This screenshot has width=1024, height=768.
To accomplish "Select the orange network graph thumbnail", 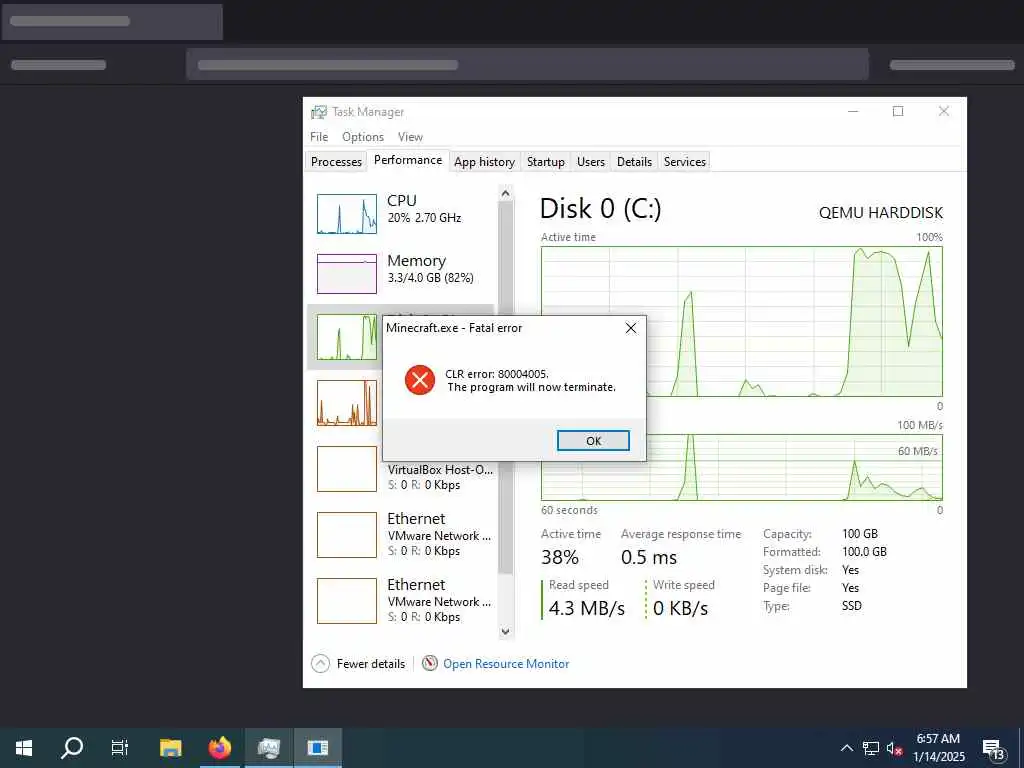I will pyautogui.click(x=347, y=403).
